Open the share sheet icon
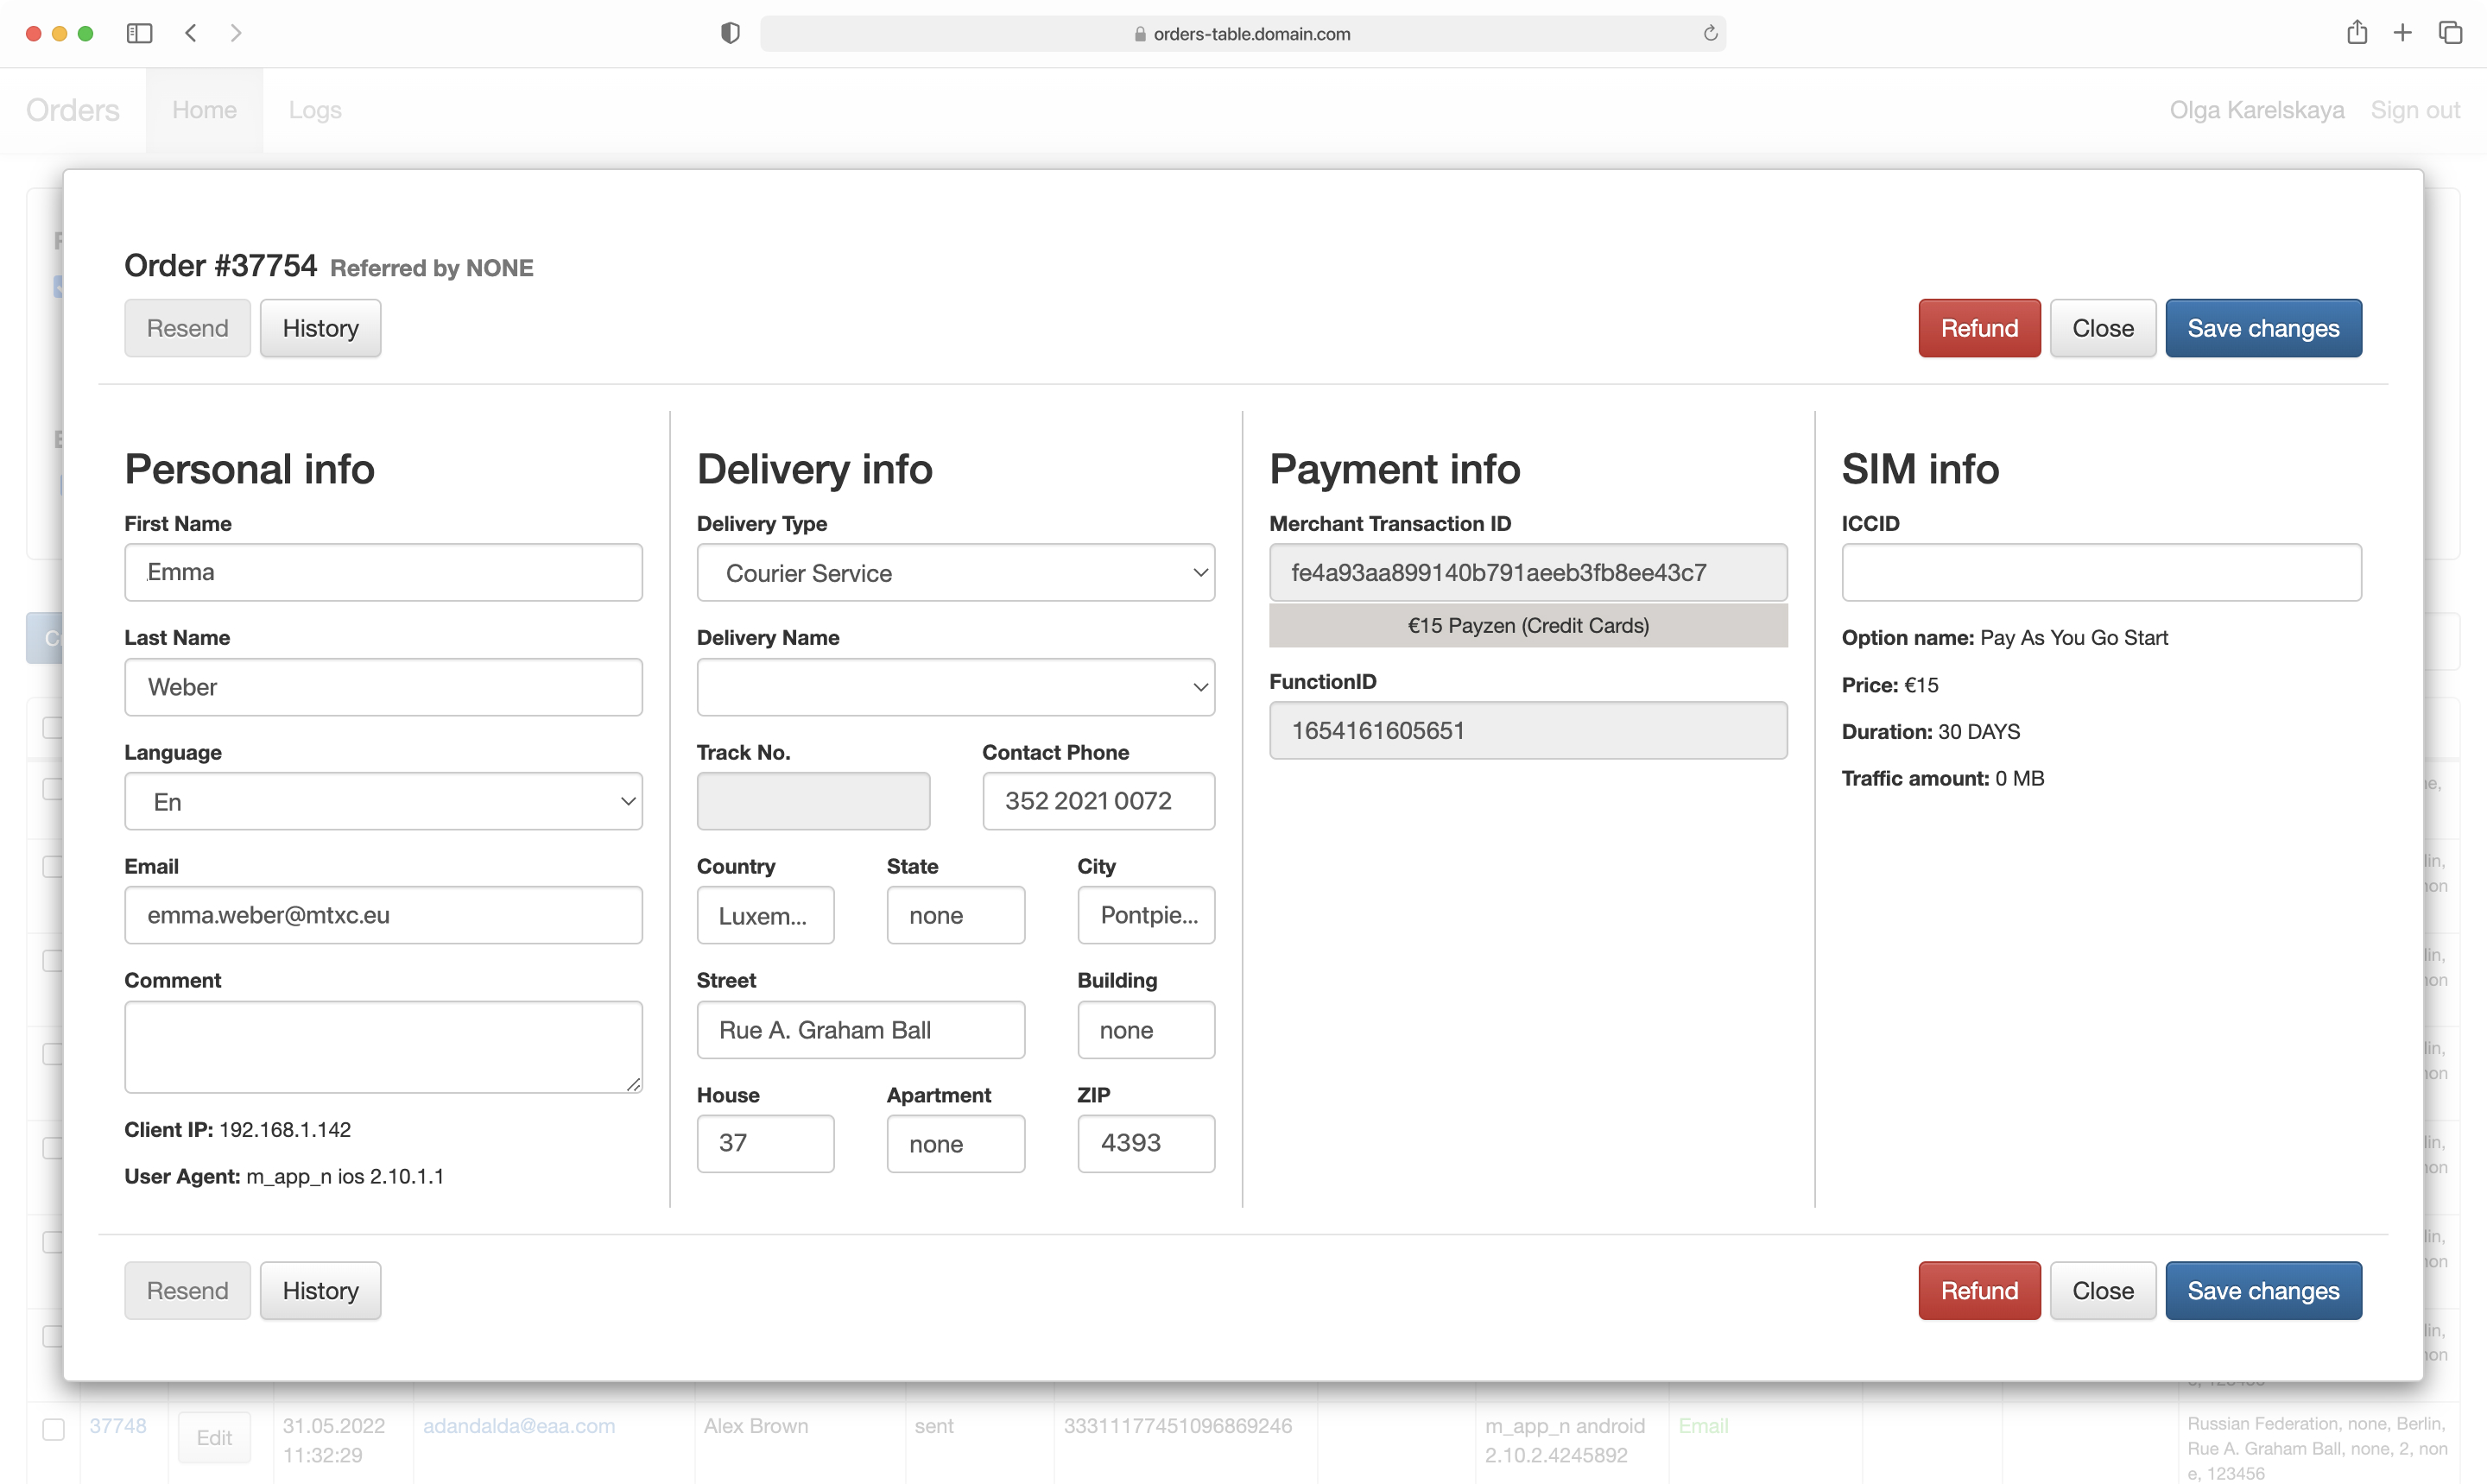This screenshot has height=1484, width=2487. (2357, 33)
